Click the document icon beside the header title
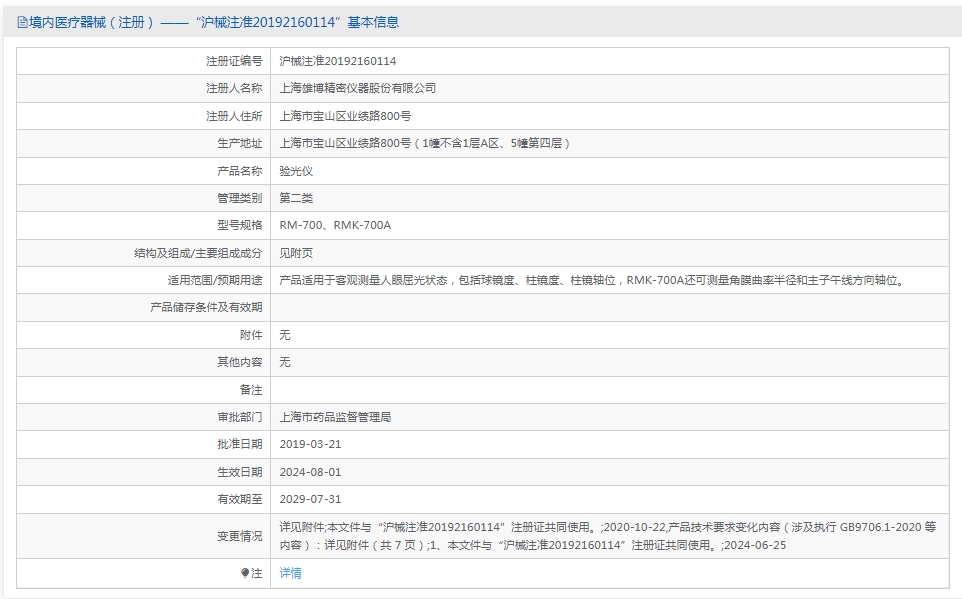This screenshot has height=599, width=962. click(22, 23)
